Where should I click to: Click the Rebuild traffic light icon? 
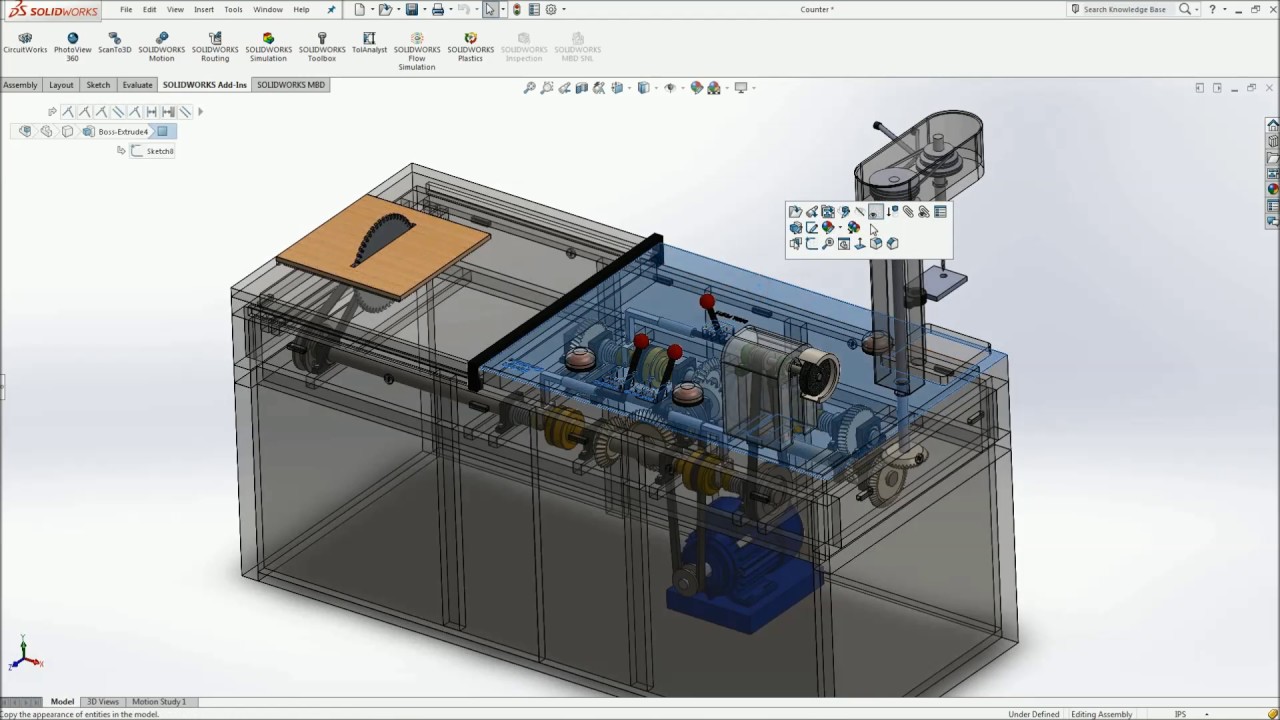point(516,10)
